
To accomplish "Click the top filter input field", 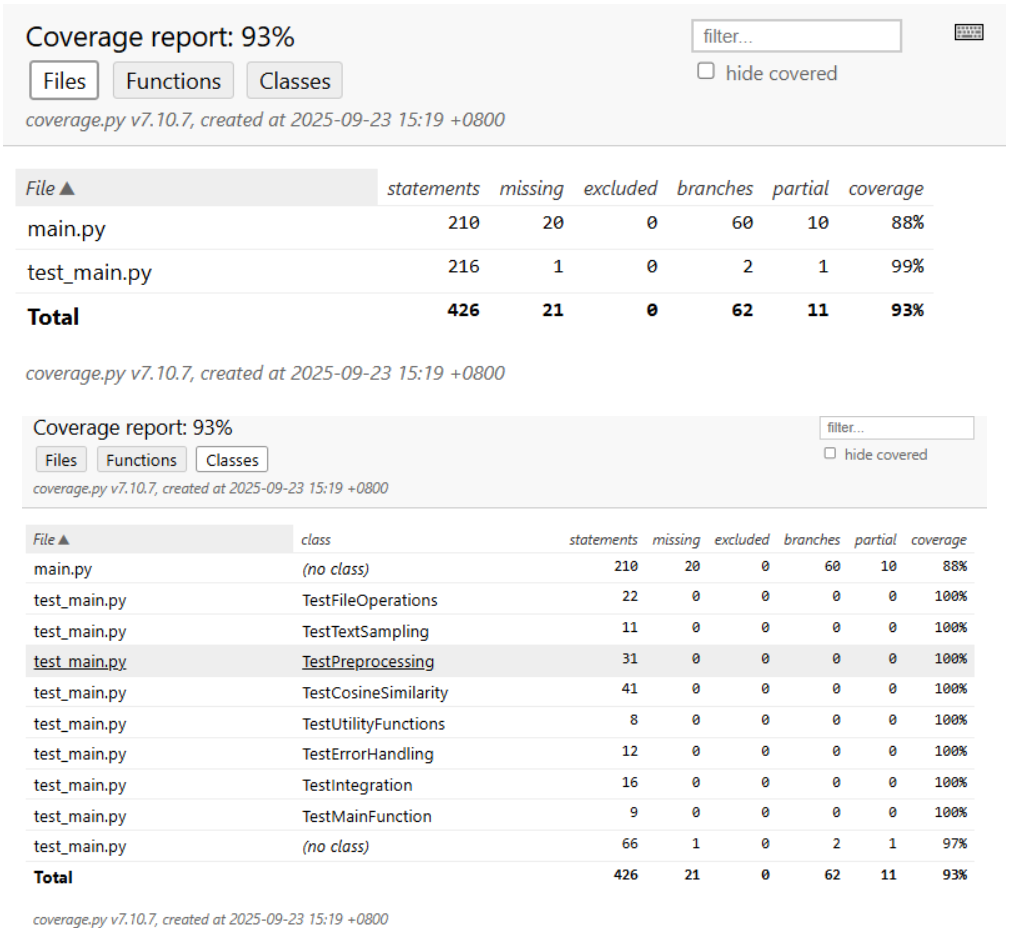I will coord(796,36).
